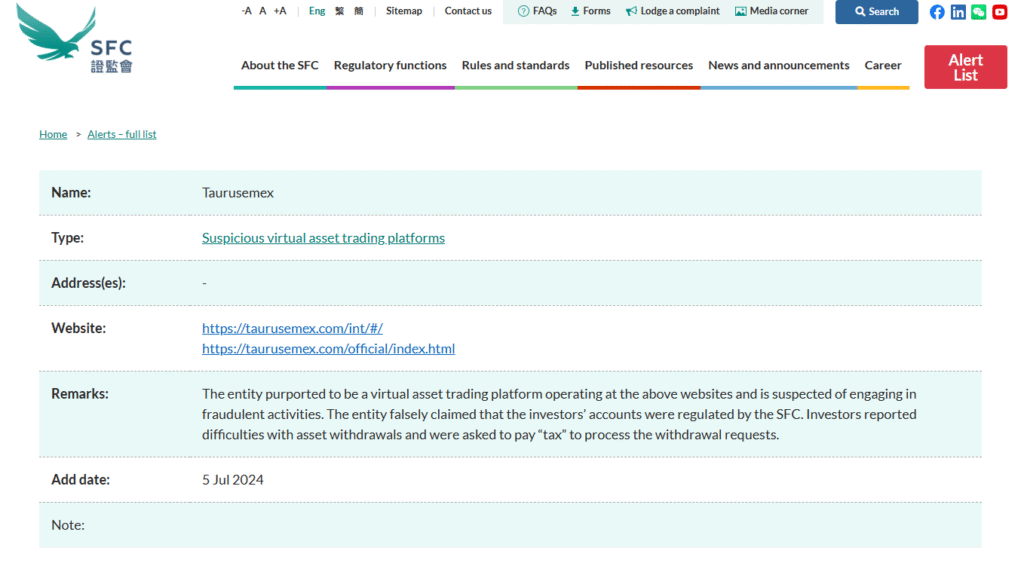Open Suspicious virtual asset trading platforms link
Screen dimensions: 1024x584
pyautogui.click(x=323, y=238)
